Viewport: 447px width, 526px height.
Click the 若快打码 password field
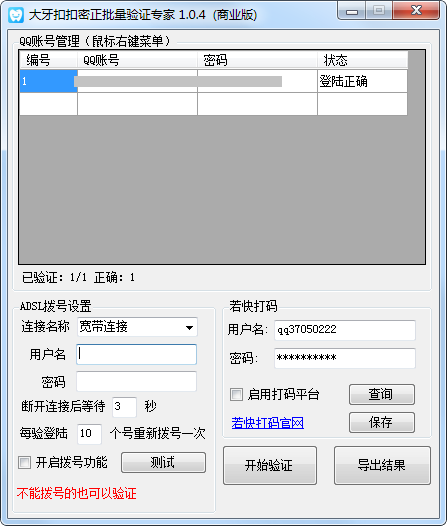(x=345, y=358)
